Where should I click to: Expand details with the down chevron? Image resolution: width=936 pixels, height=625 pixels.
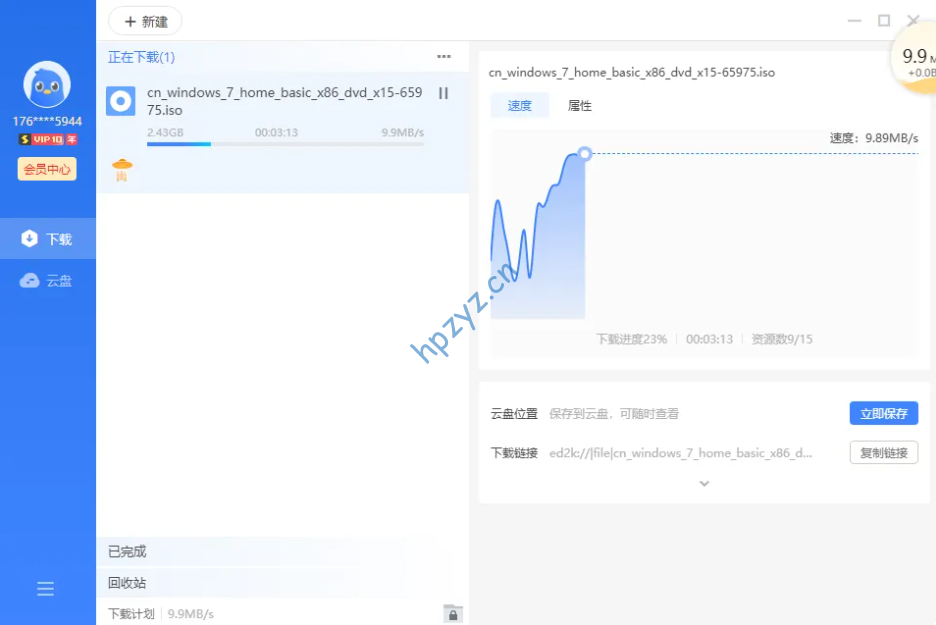coord(704,483)
